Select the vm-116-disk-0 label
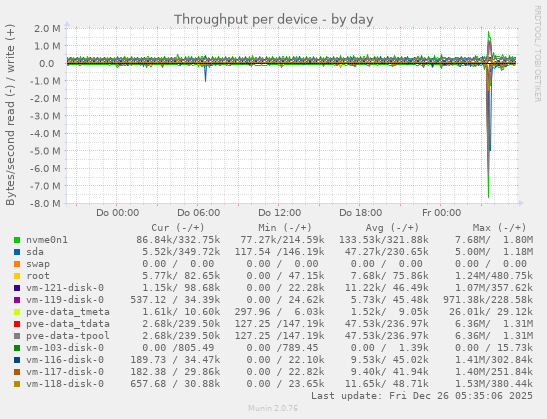 click(65, 360)
